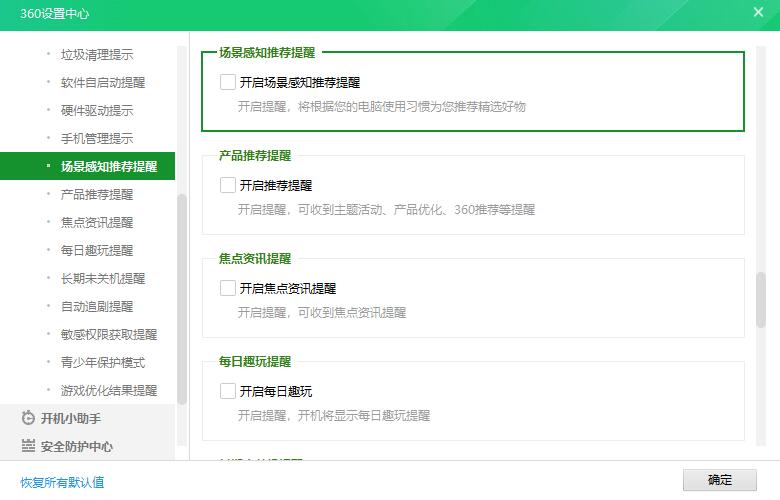Click the 产品推荐提醒 section heading
This screenshot has height=500, width=780.
pos(255,155)
